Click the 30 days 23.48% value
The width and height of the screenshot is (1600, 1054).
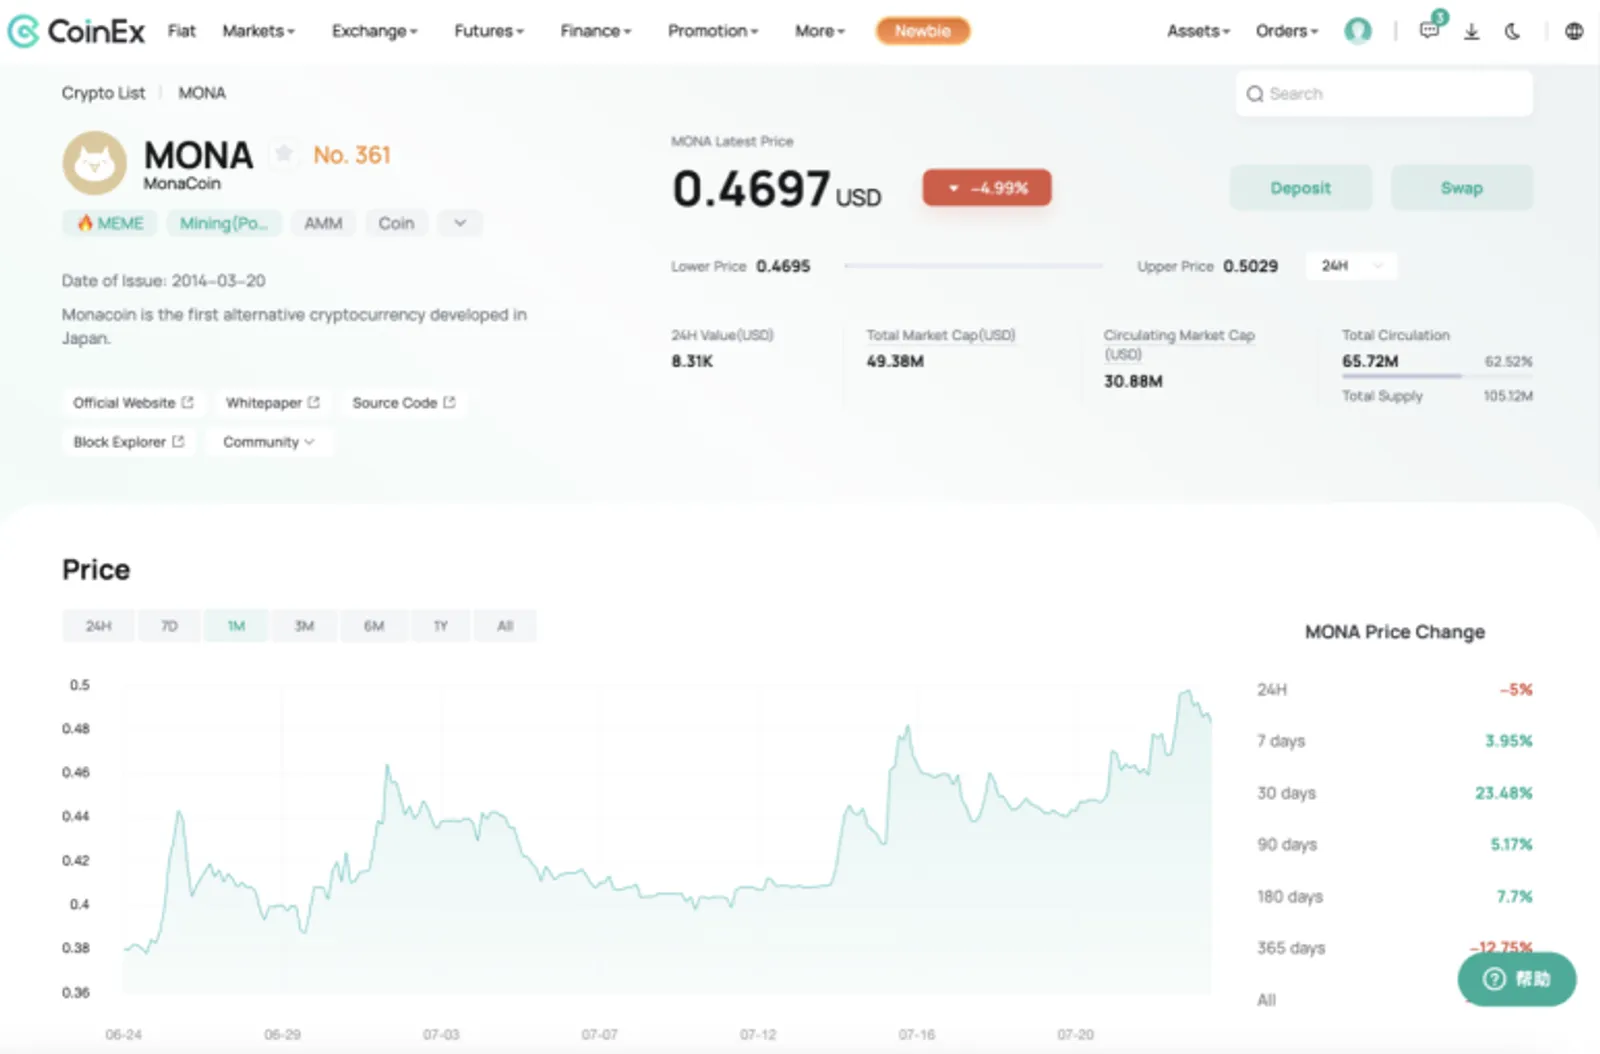[x=1503, y=793]
